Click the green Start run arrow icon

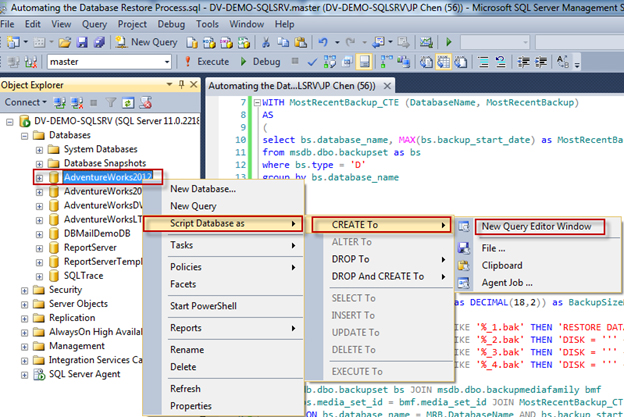click(449, 42)
